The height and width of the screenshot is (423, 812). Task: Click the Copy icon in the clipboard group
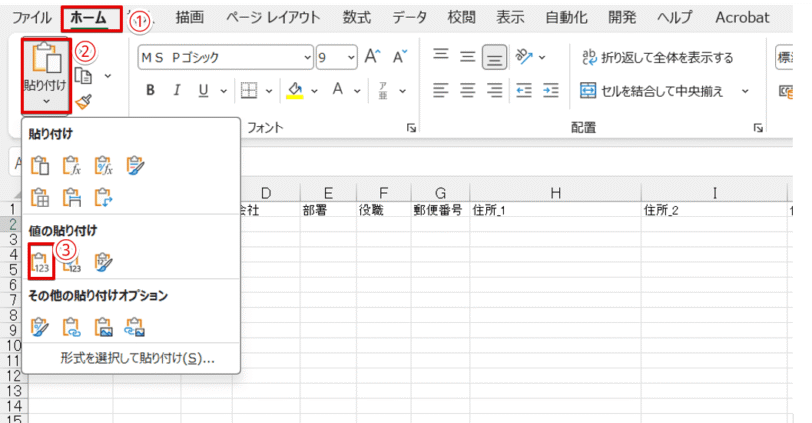pyautogui.click(x=83, y=76)
